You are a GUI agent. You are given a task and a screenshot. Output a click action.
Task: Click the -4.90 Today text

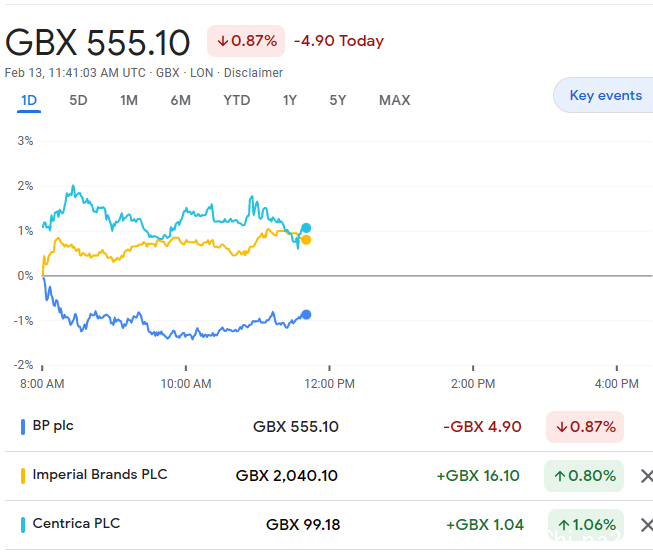339,41
